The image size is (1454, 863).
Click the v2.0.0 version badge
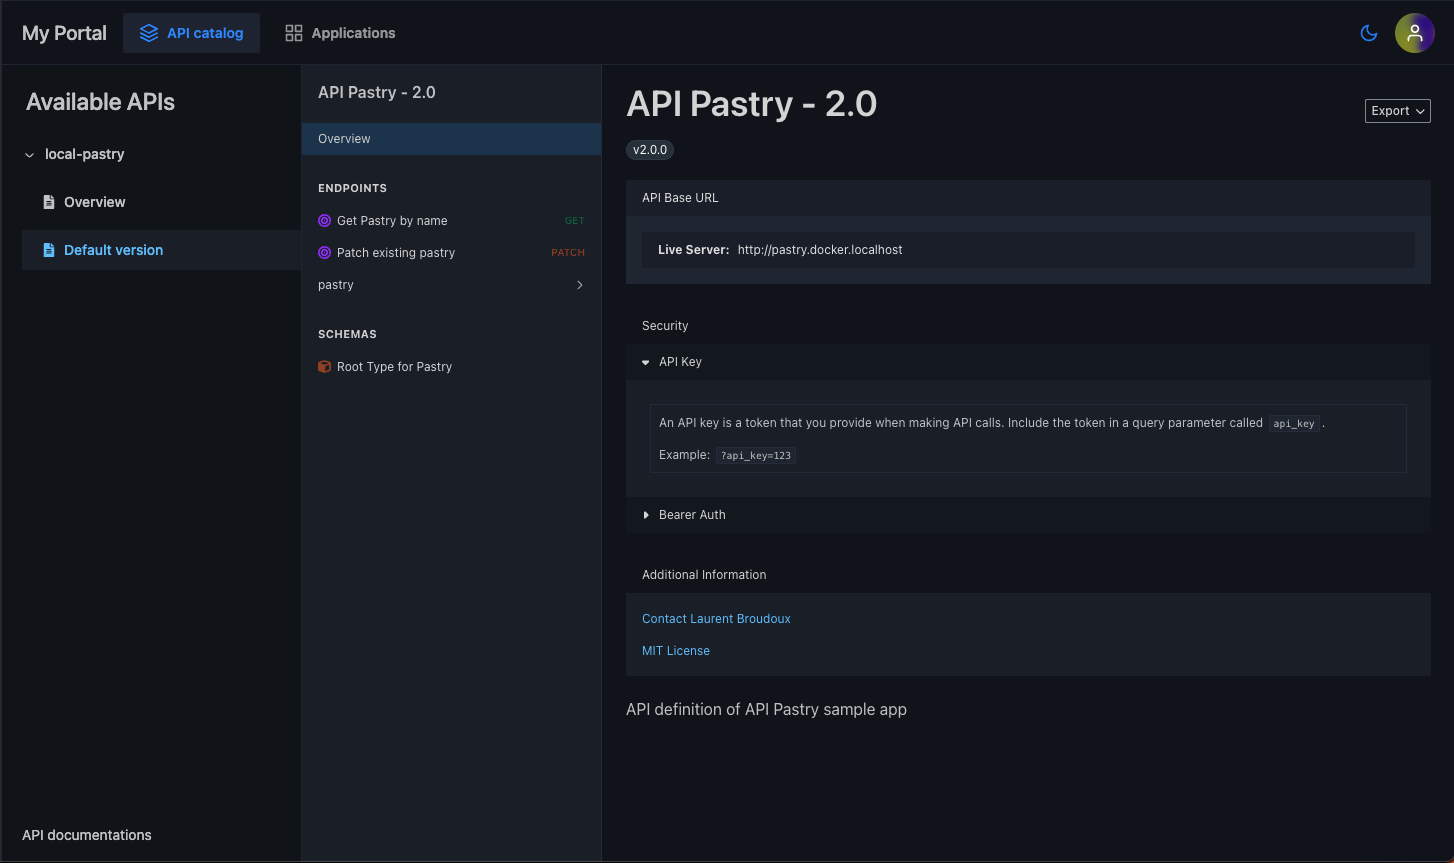click(649, 149)
